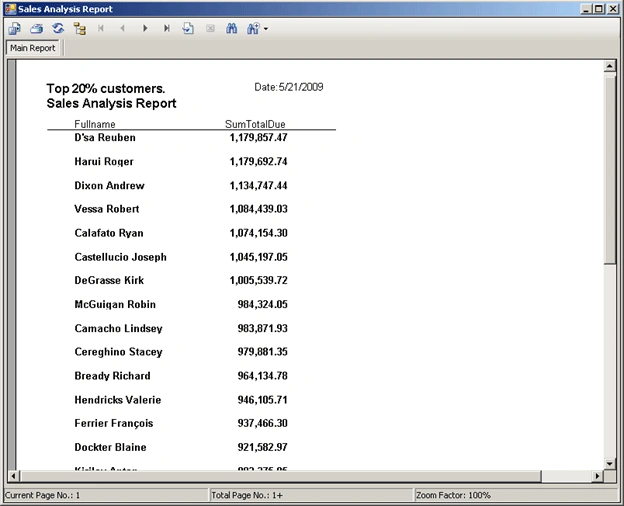Select the name McGuigan Robin
This screenshot has height=506, width=624.
click(x=115, y=305)
